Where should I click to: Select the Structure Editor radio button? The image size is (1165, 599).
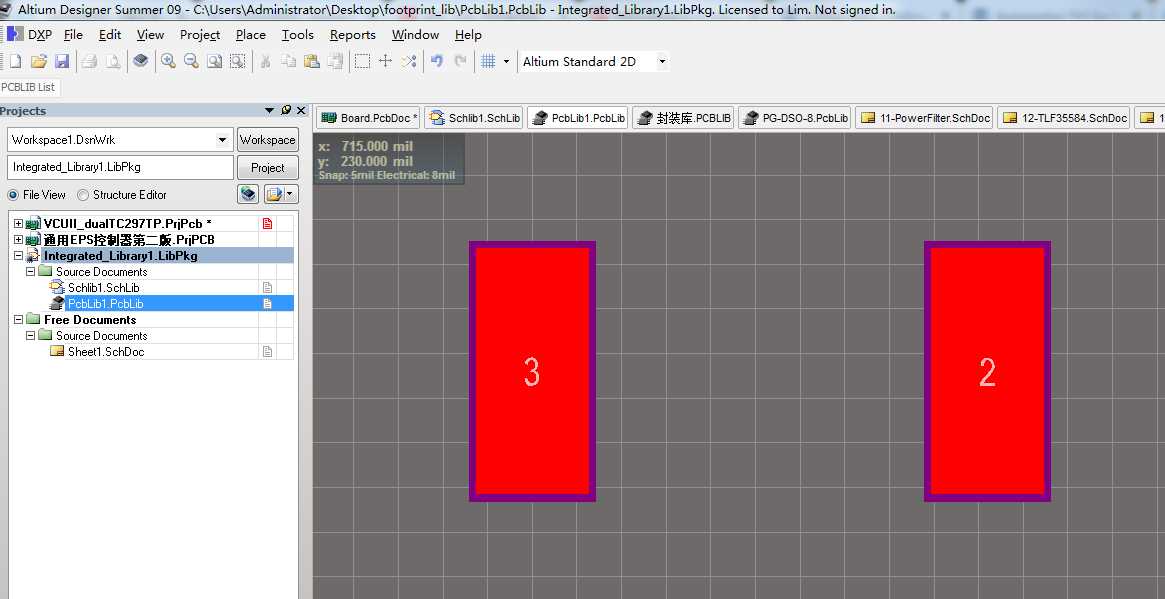coord(83,195)
